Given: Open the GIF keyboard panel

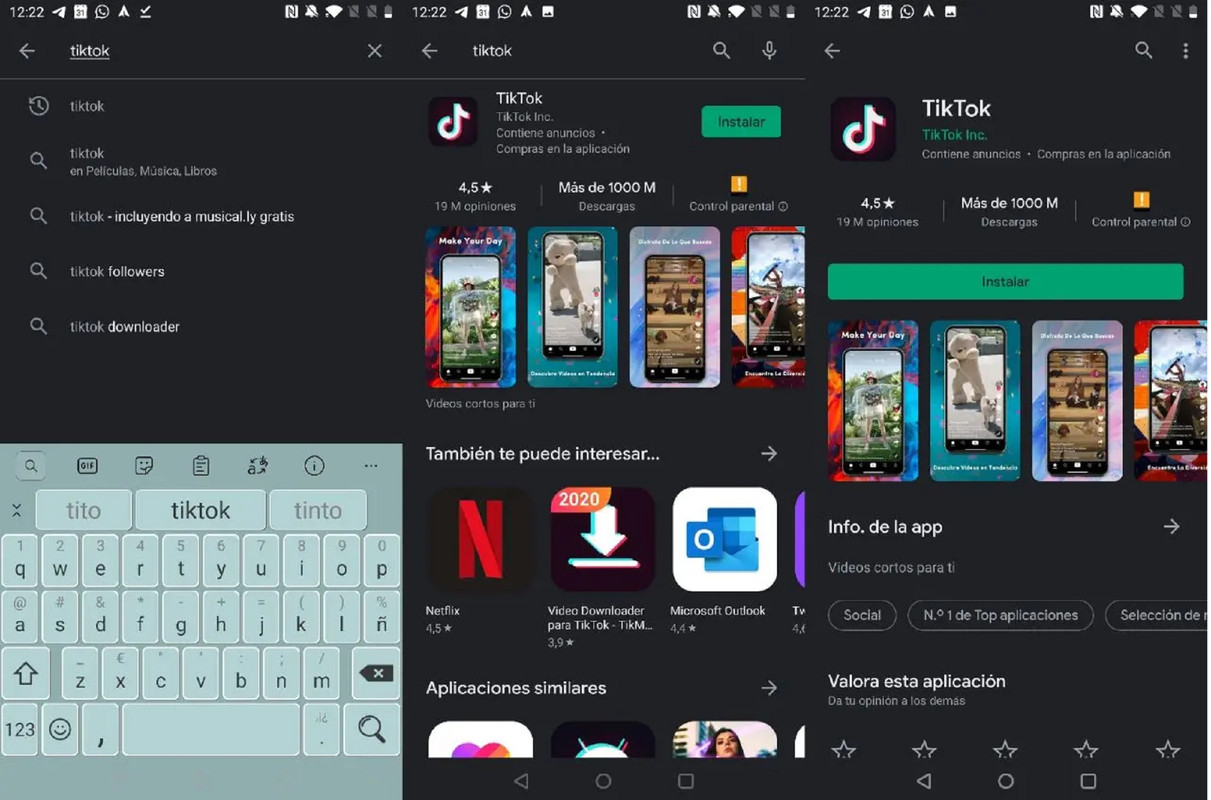Looking at the screenshot, I should pos(87,466).
